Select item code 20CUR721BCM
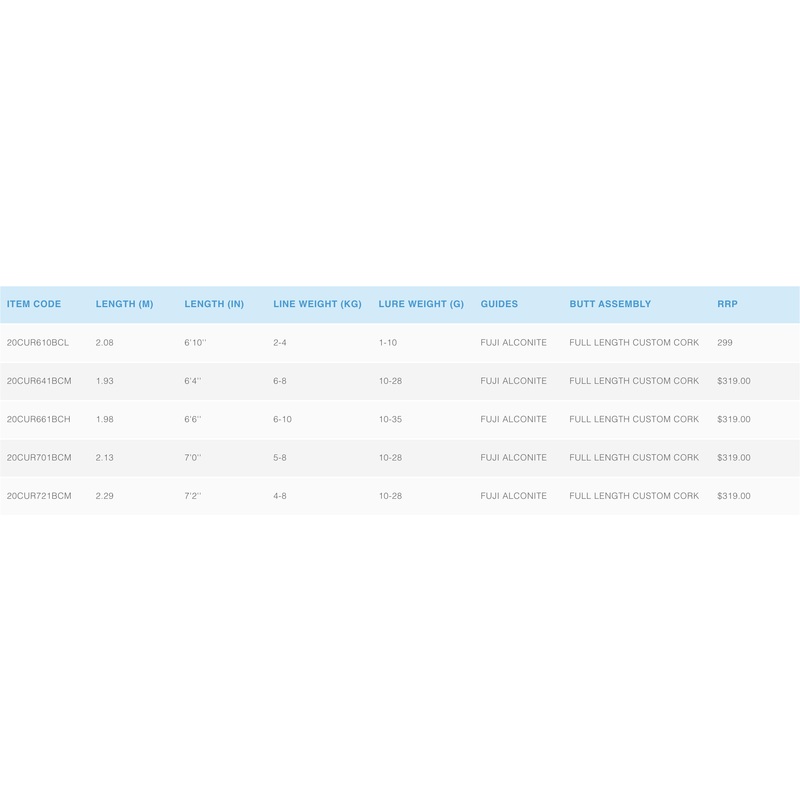 point(39,496)
